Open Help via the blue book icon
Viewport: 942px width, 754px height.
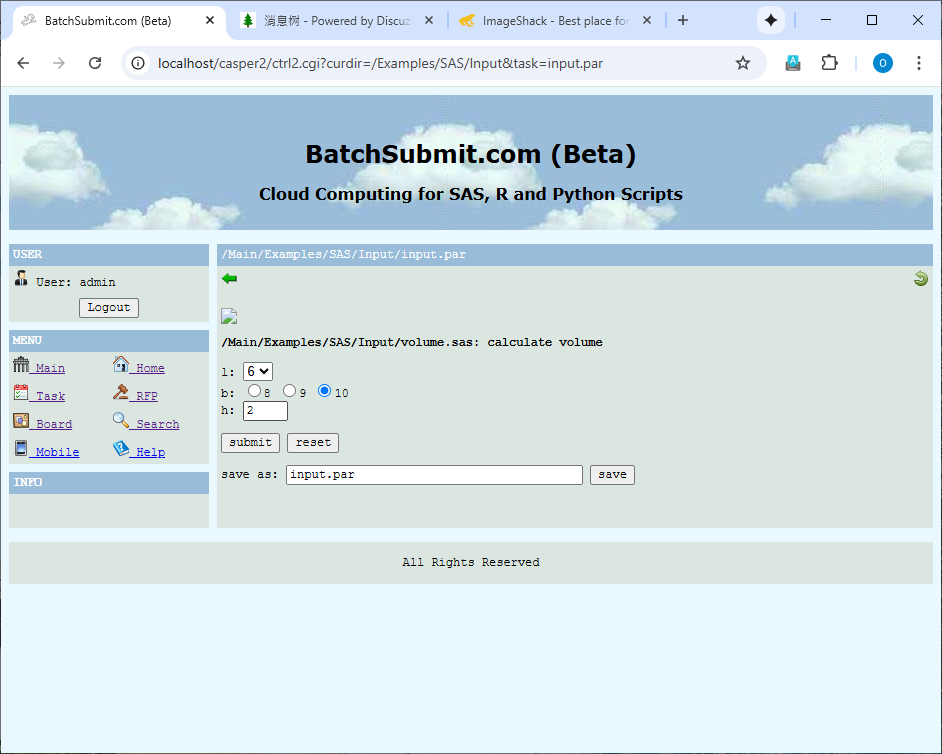(122, 450)
